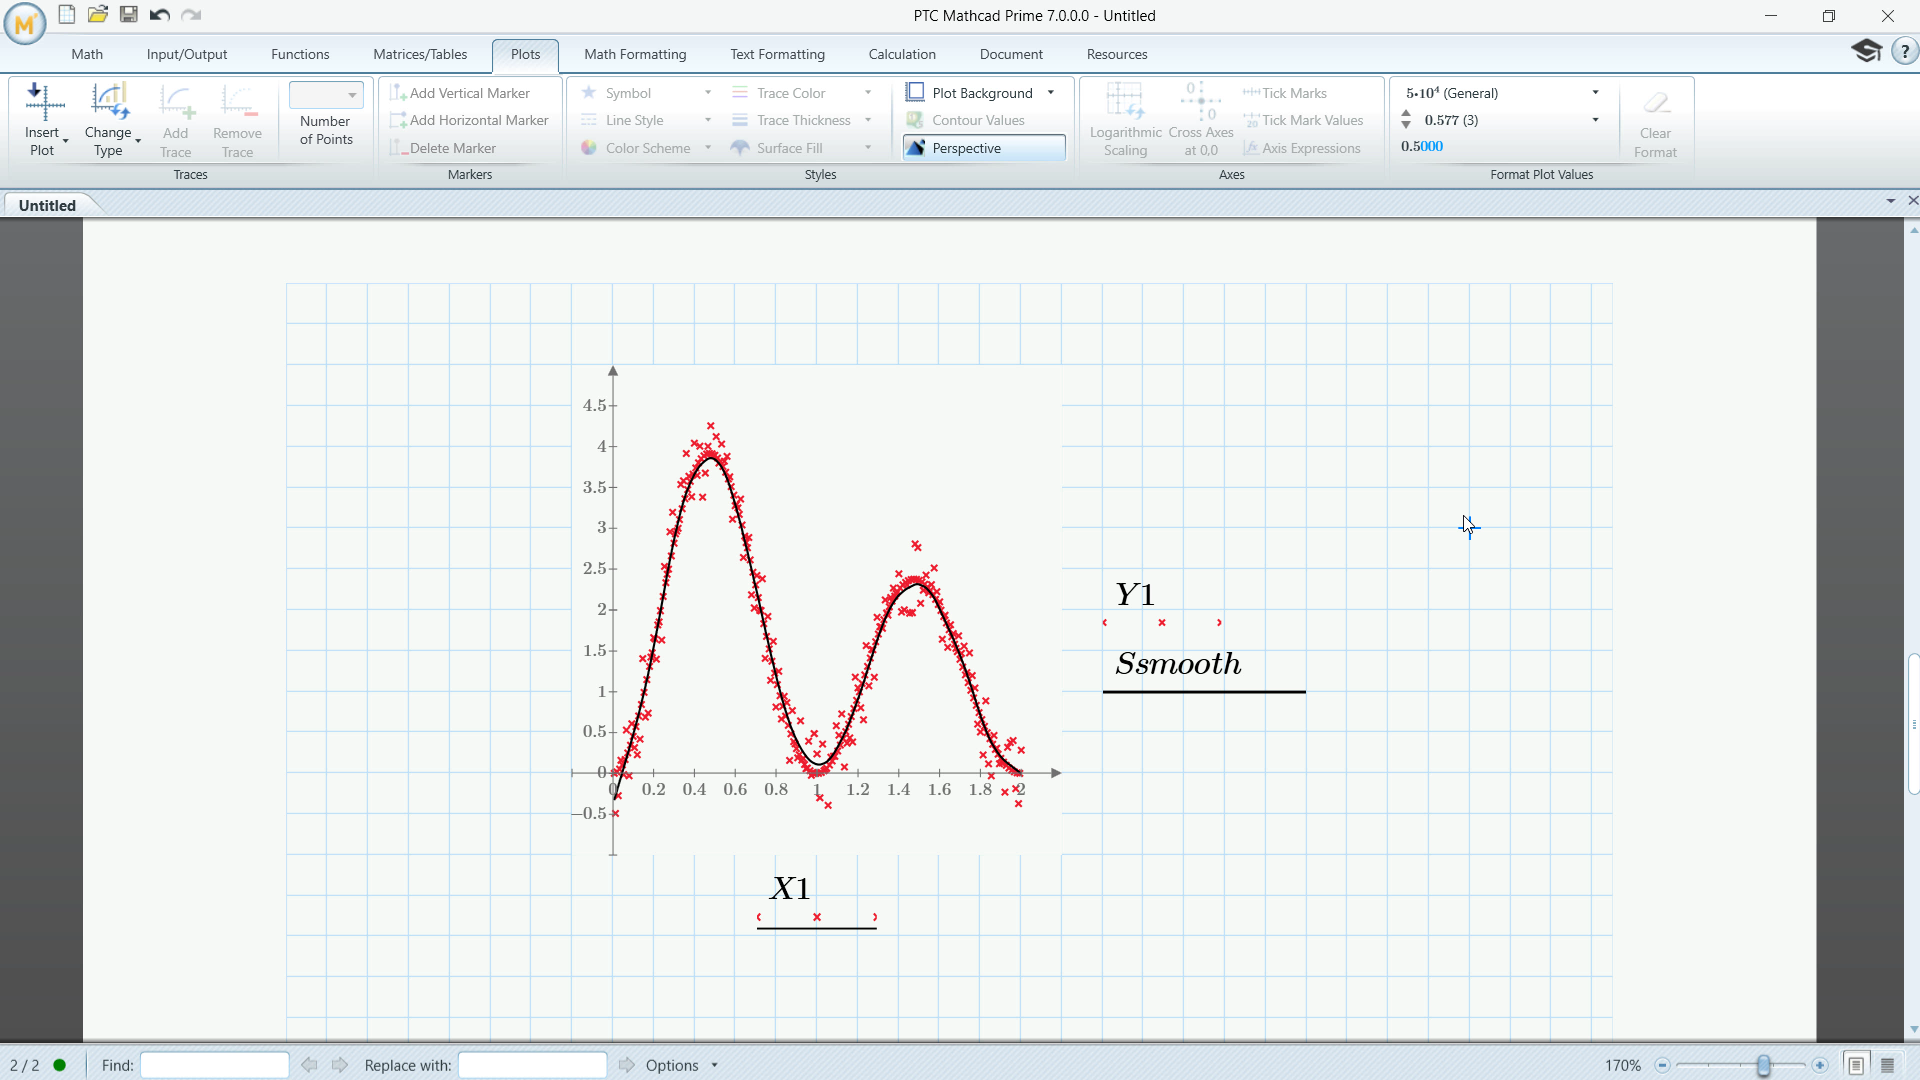Expand Plot Background dropdown arrow
1920x1080 pixels.
[1051, 92]
